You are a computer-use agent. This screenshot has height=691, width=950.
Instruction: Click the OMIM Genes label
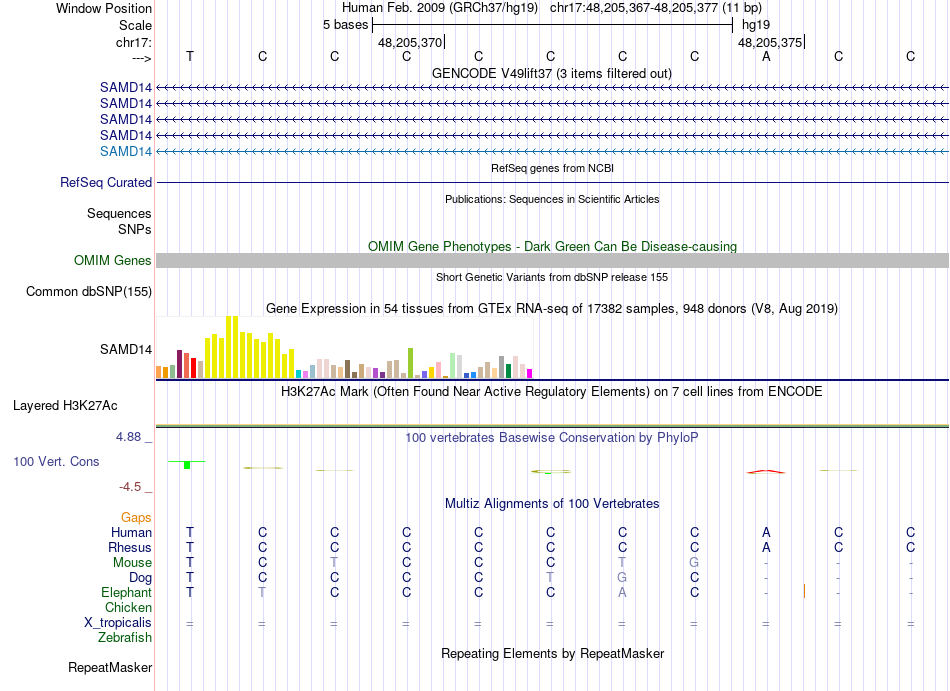coord(113,260)
